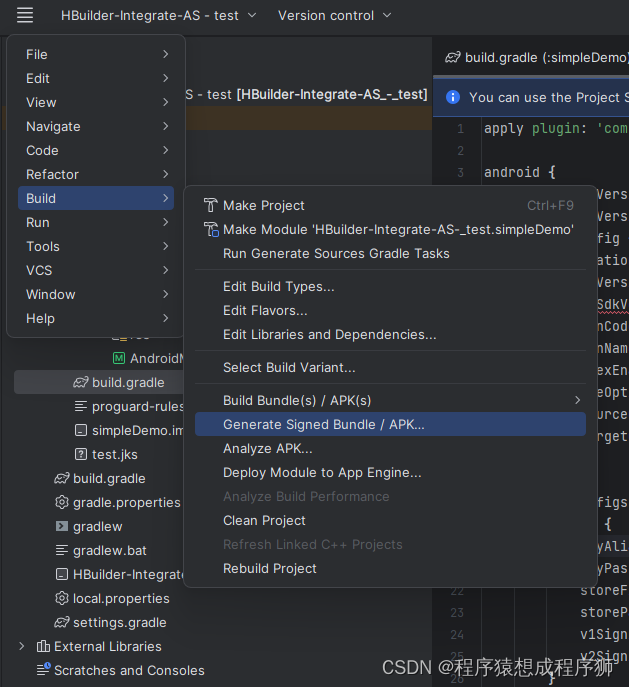Select Analyze APK option
This screenshot has height=687, width=629.
(x=267, y=448)
